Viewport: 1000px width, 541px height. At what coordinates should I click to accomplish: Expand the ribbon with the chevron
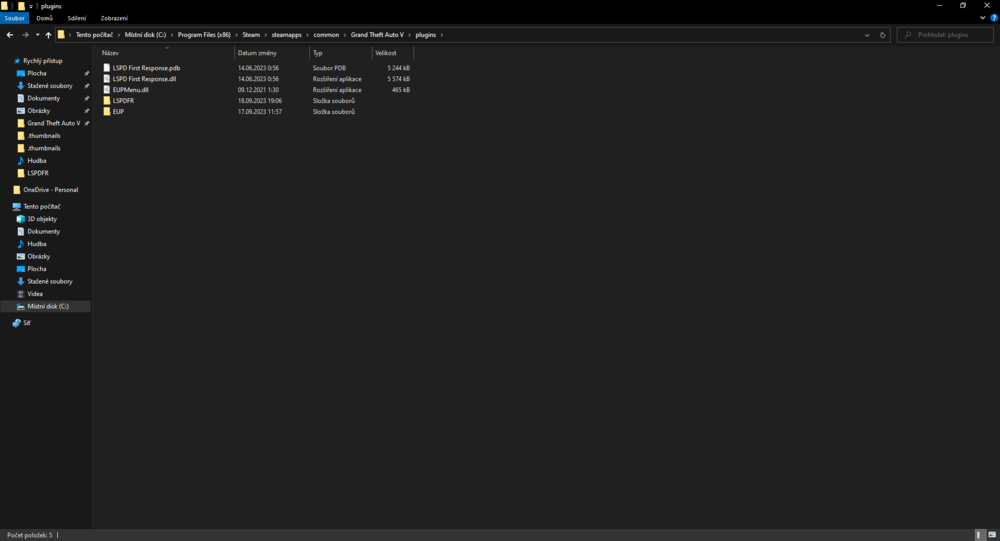click(983, 18)
